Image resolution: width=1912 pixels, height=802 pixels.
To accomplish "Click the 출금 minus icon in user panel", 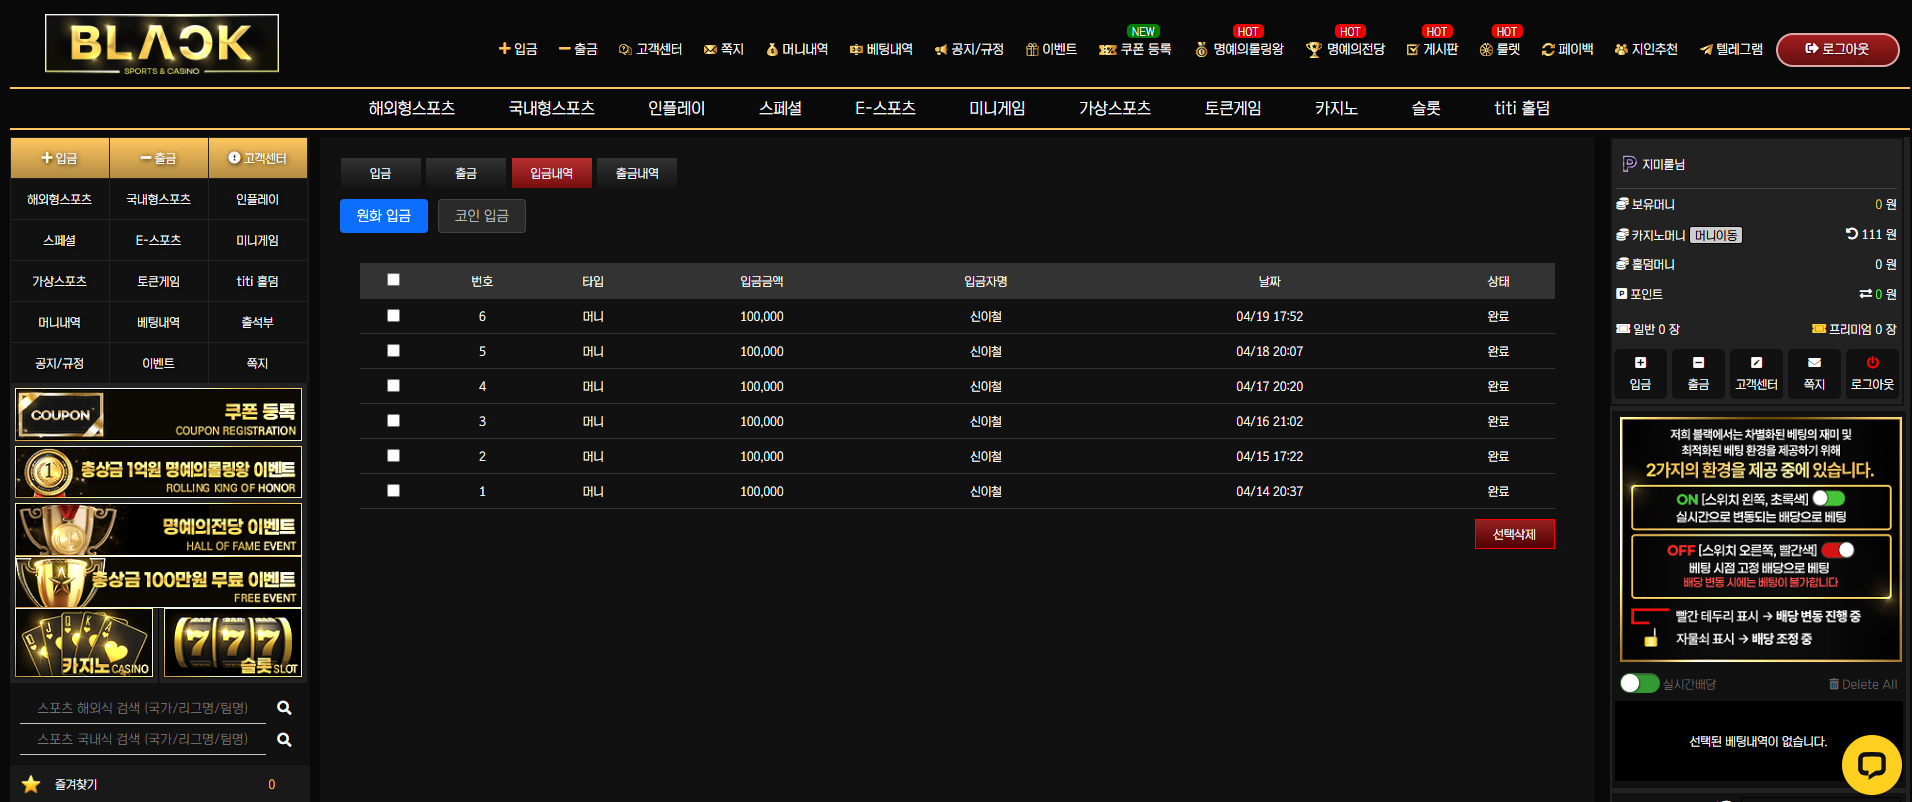I will point(1698,363).
